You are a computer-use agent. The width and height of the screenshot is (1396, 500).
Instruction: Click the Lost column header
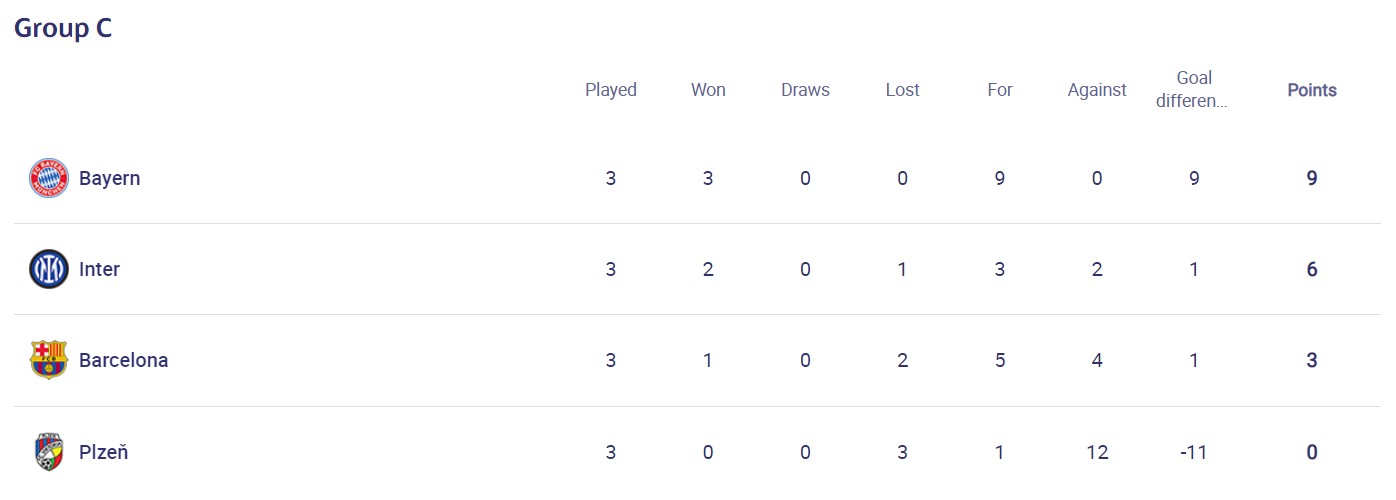pyautogui.click(x=902, y=90)
